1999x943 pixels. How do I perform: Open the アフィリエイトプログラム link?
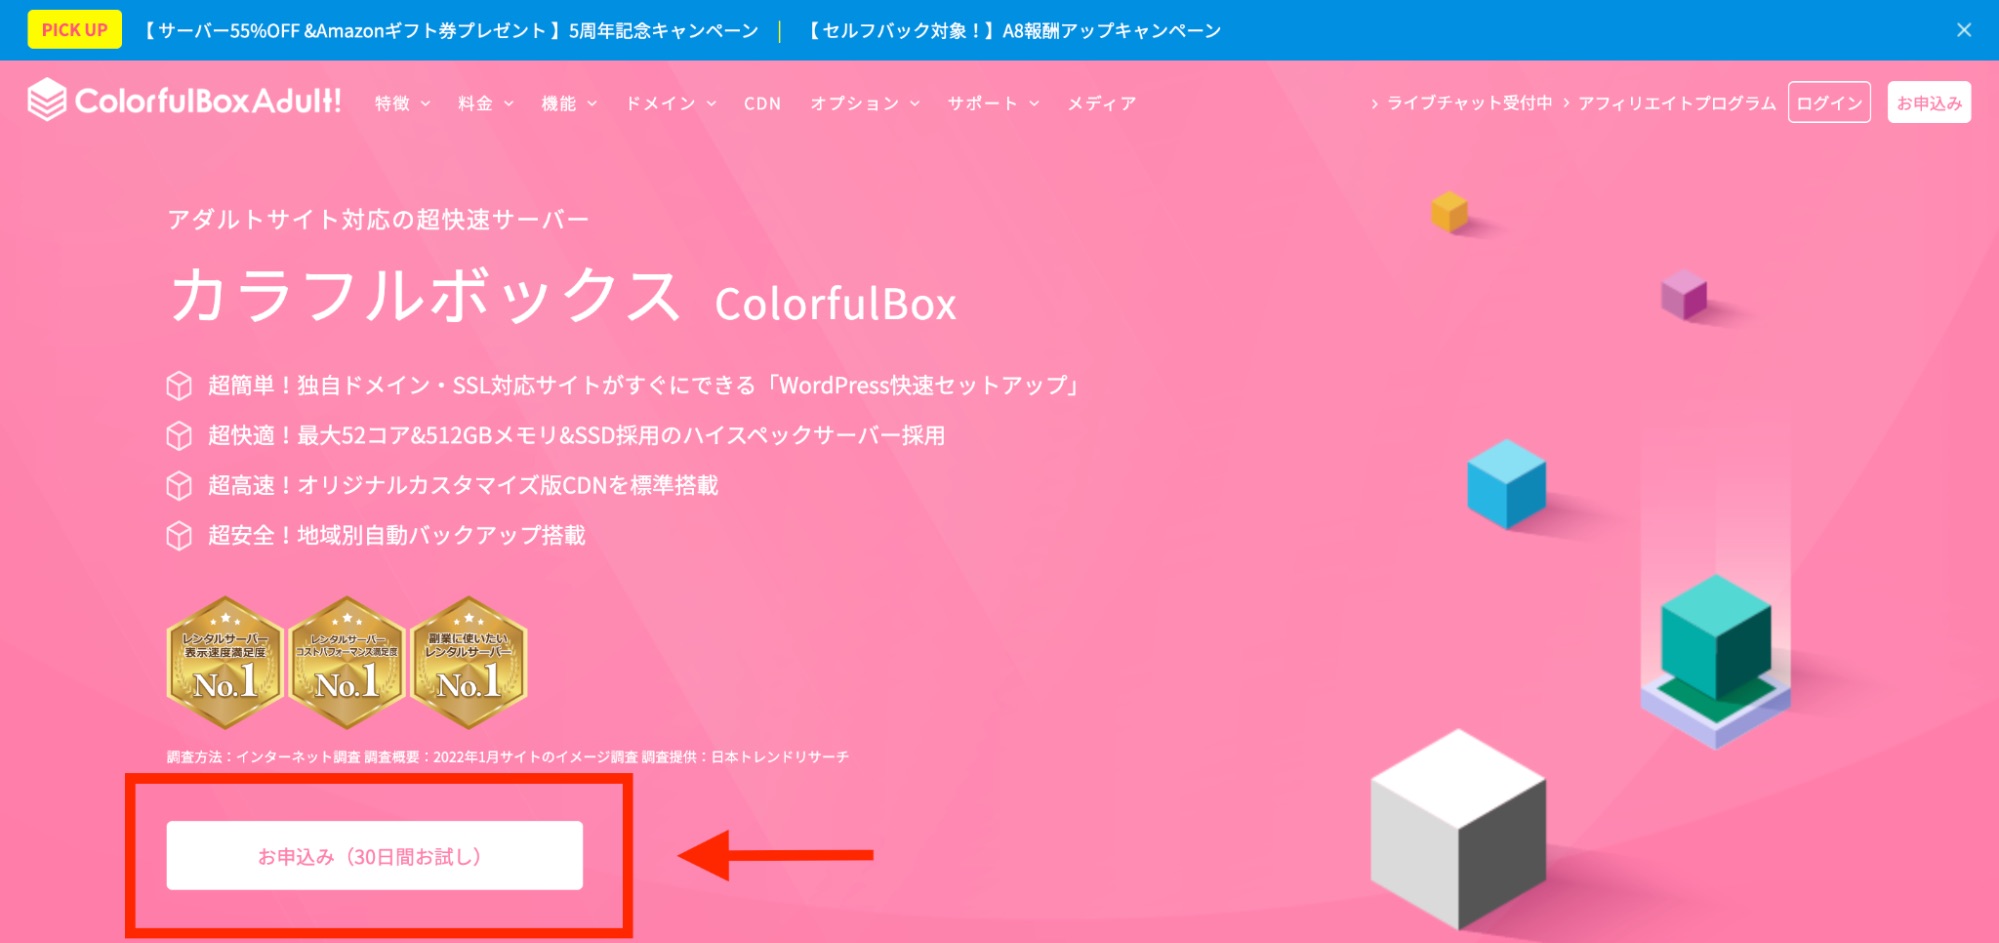(x=1669, y=103)
